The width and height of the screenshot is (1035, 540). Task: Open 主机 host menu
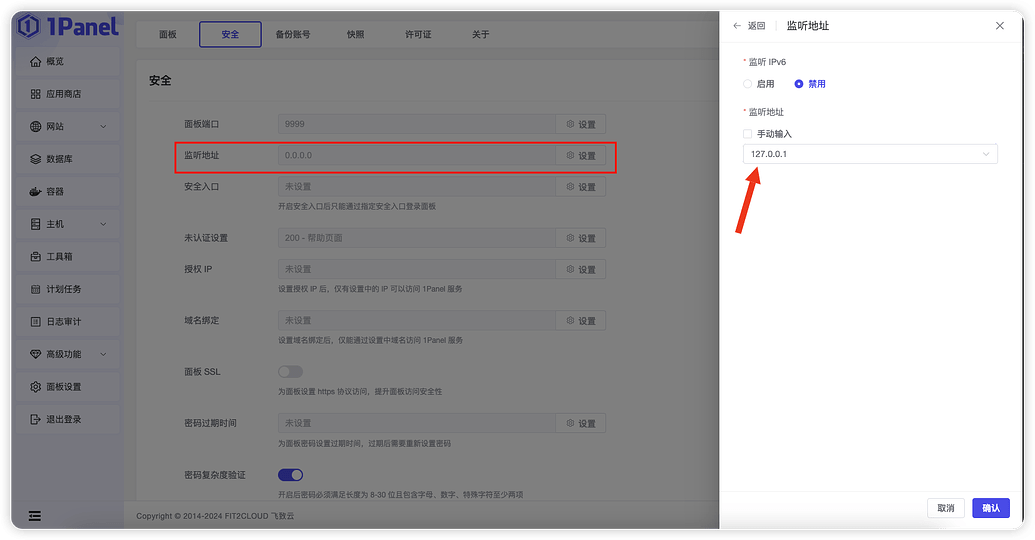67,224
